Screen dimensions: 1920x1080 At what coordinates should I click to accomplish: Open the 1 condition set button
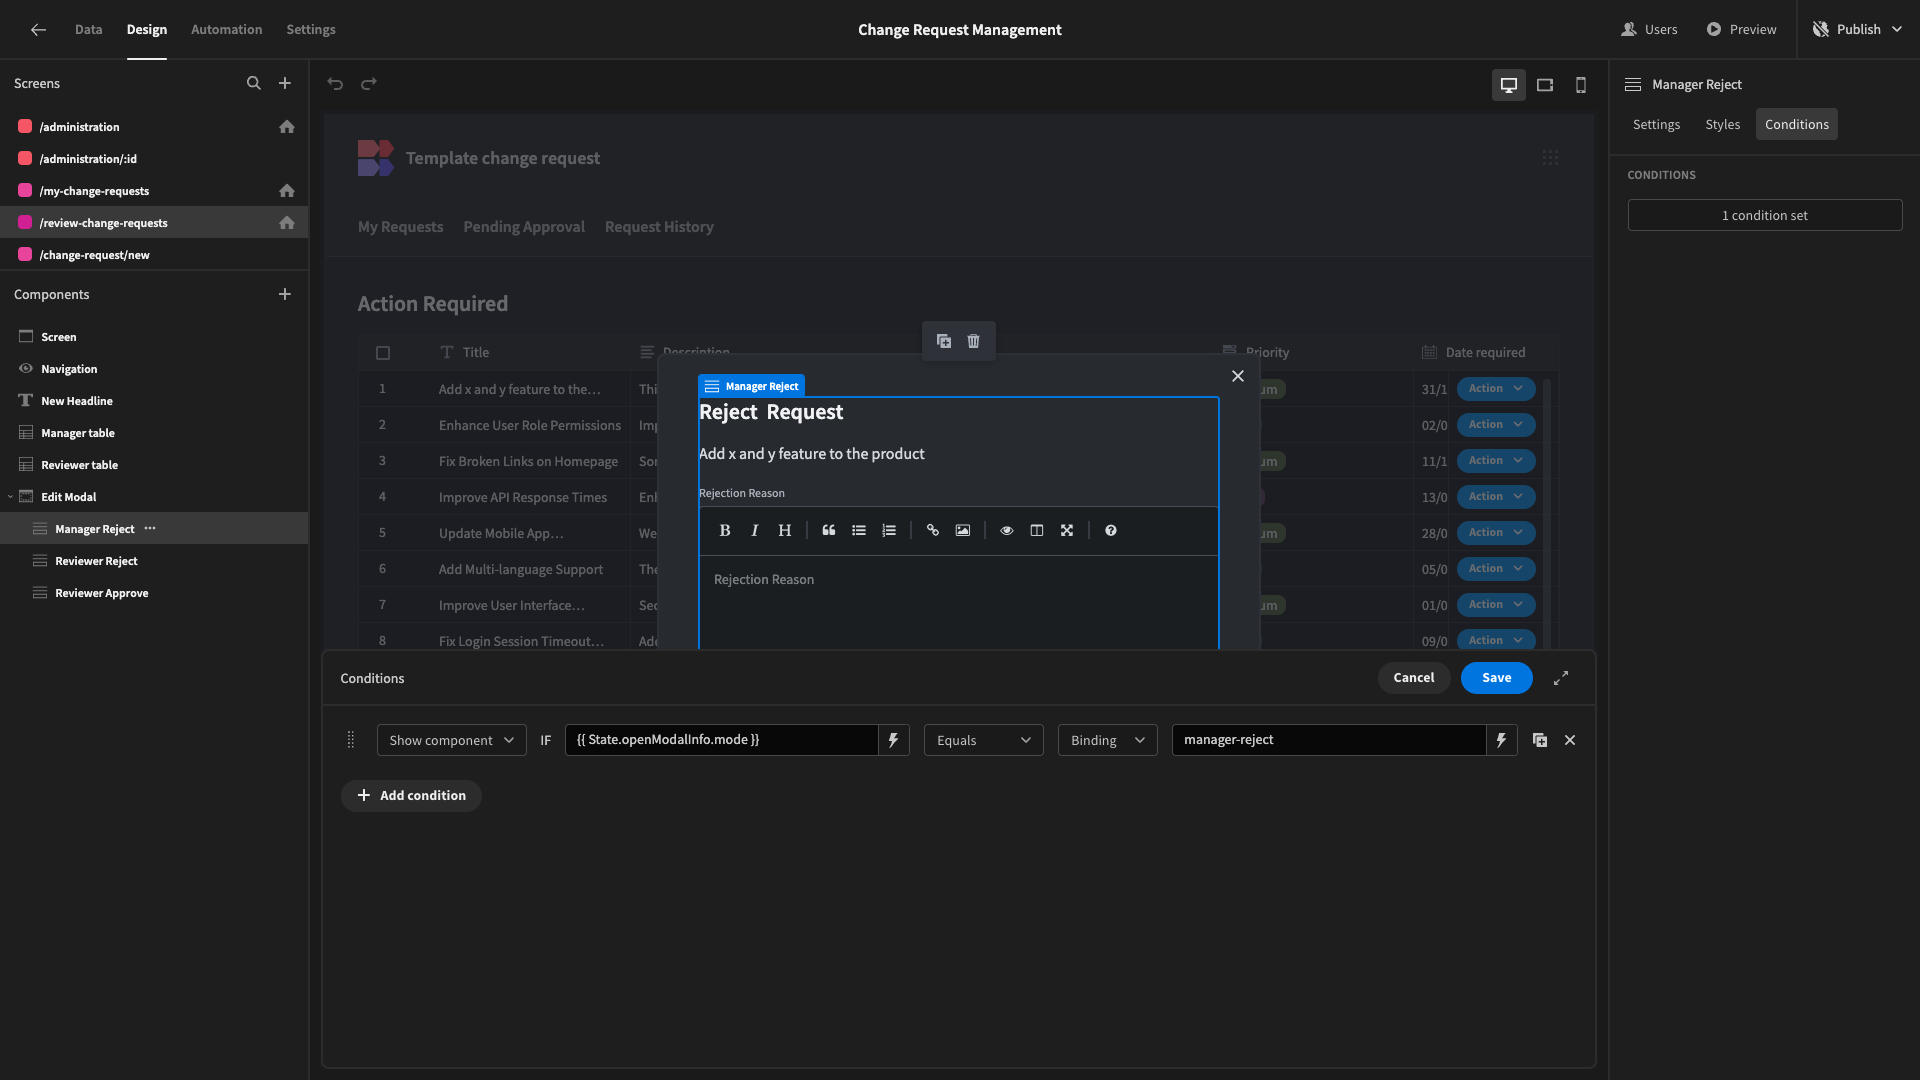pyautogui.click(x=1765, y=215)
